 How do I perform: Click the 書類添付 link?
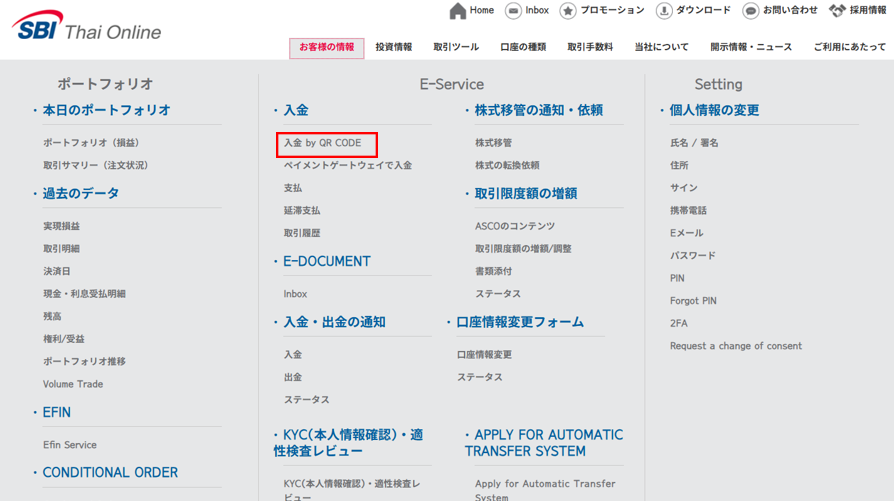coord(494,271)
